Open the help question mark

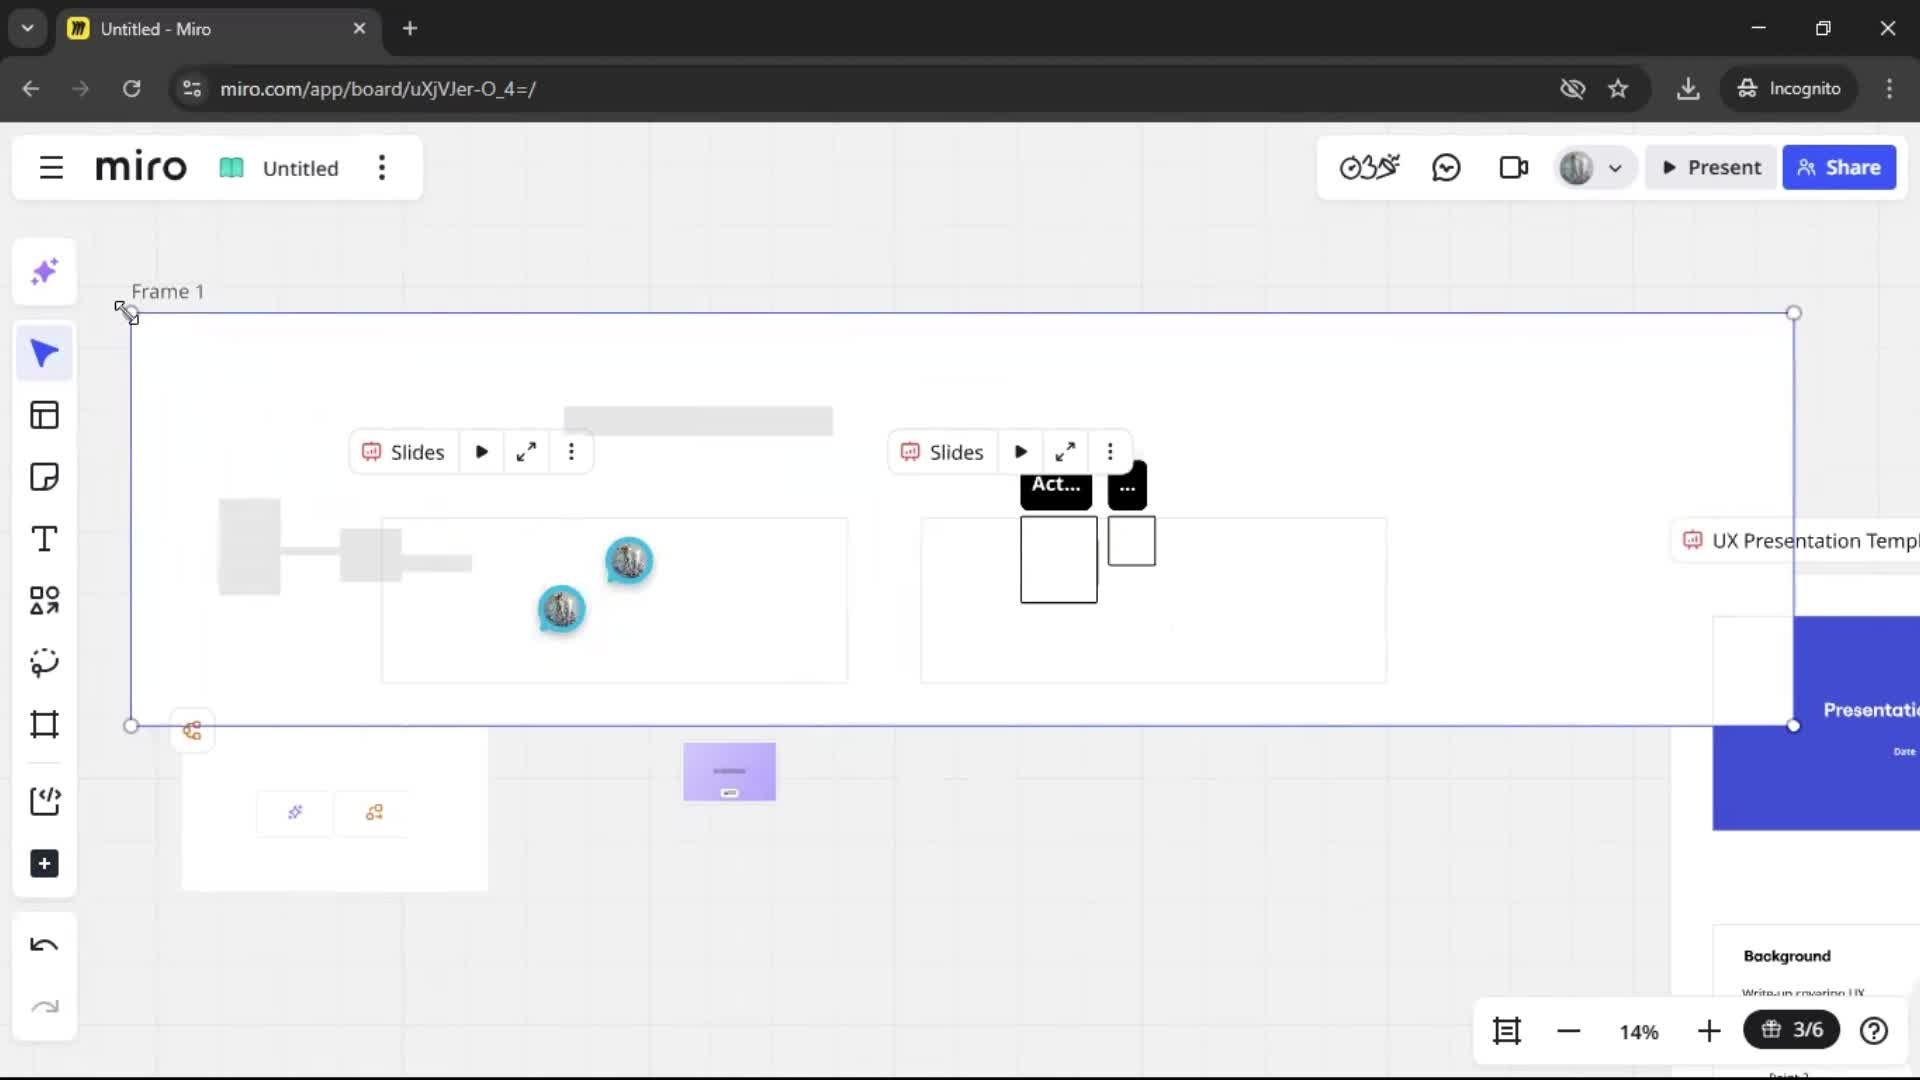pos(1874,1031)
